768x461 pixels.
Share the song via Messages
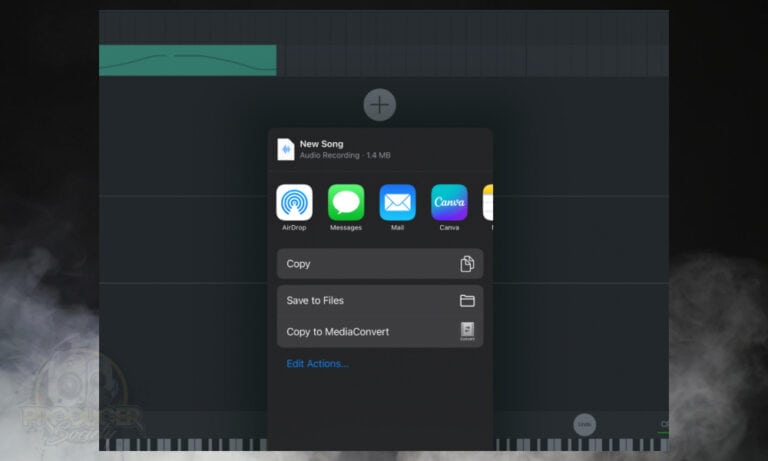pos(346,202)
